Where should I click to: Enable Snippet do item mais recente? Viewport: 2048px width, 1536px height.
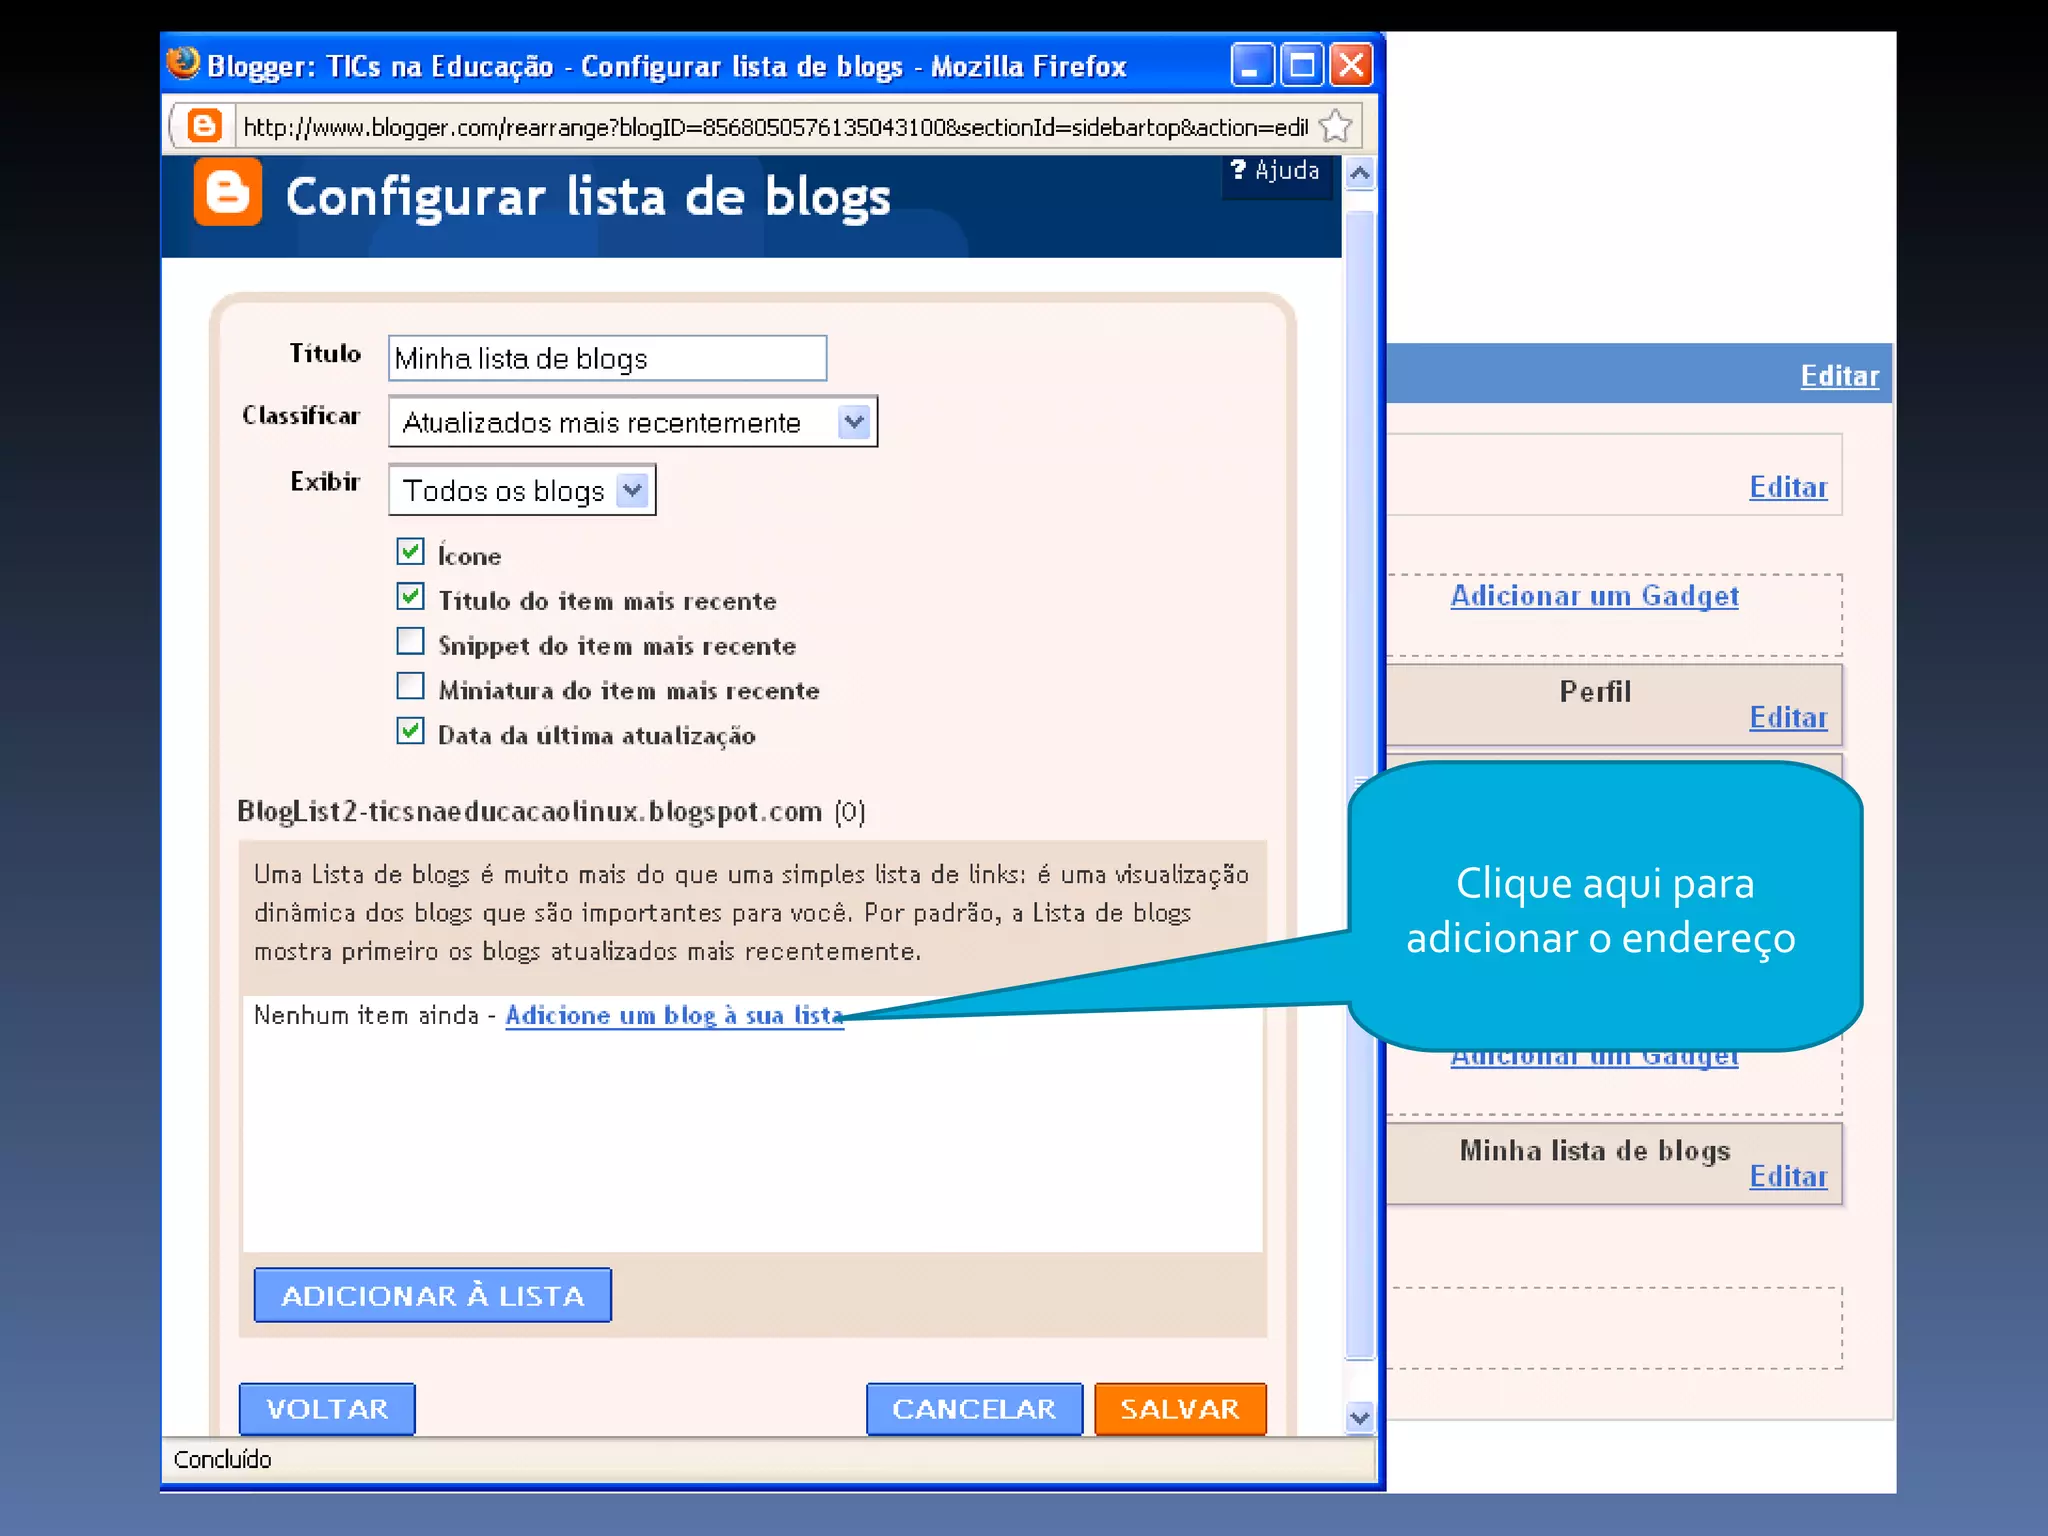pos(410,641)
